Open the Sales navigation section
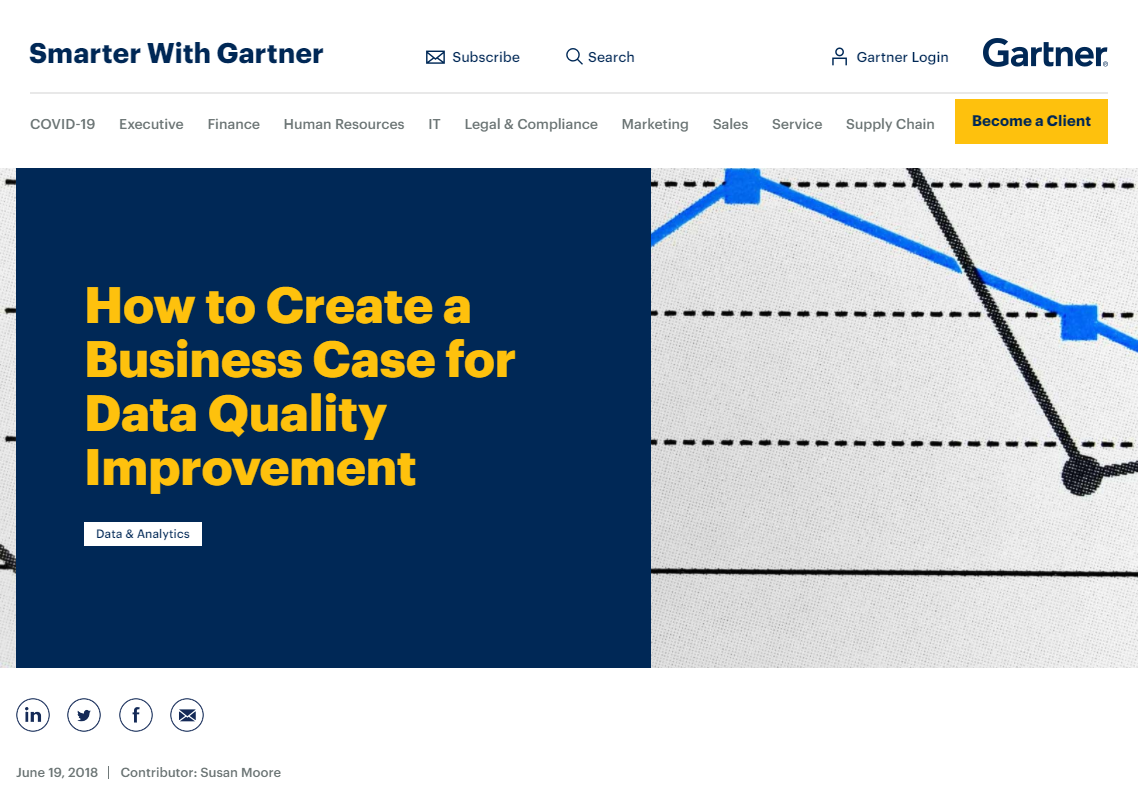Viewport: 1138px width, 800px height. [x=730, y=124]
